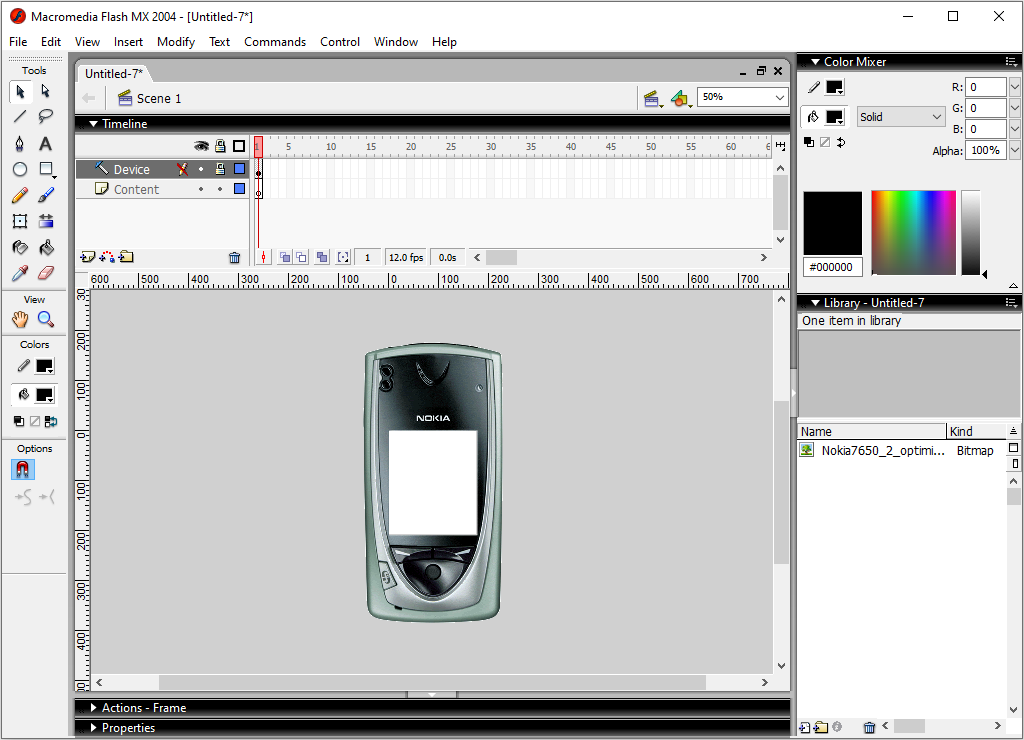
Task: Click the hex color #000000 field
Action: tap(831, 267)
